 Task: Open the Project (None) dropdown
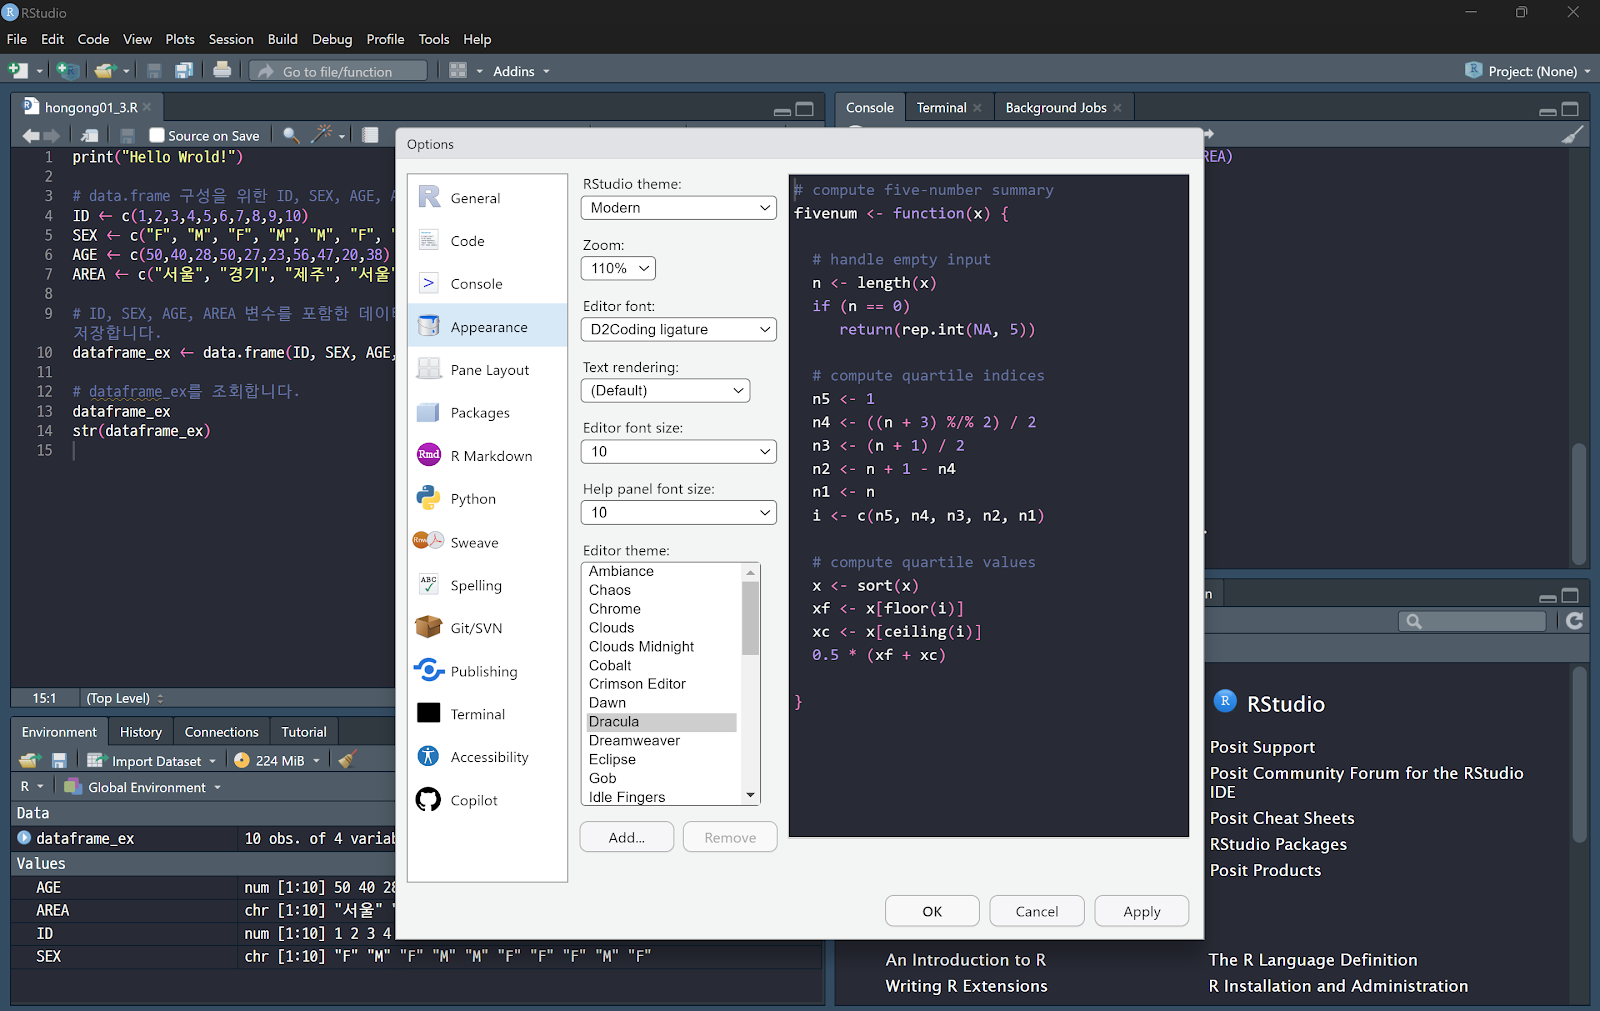click(1528, 71)
